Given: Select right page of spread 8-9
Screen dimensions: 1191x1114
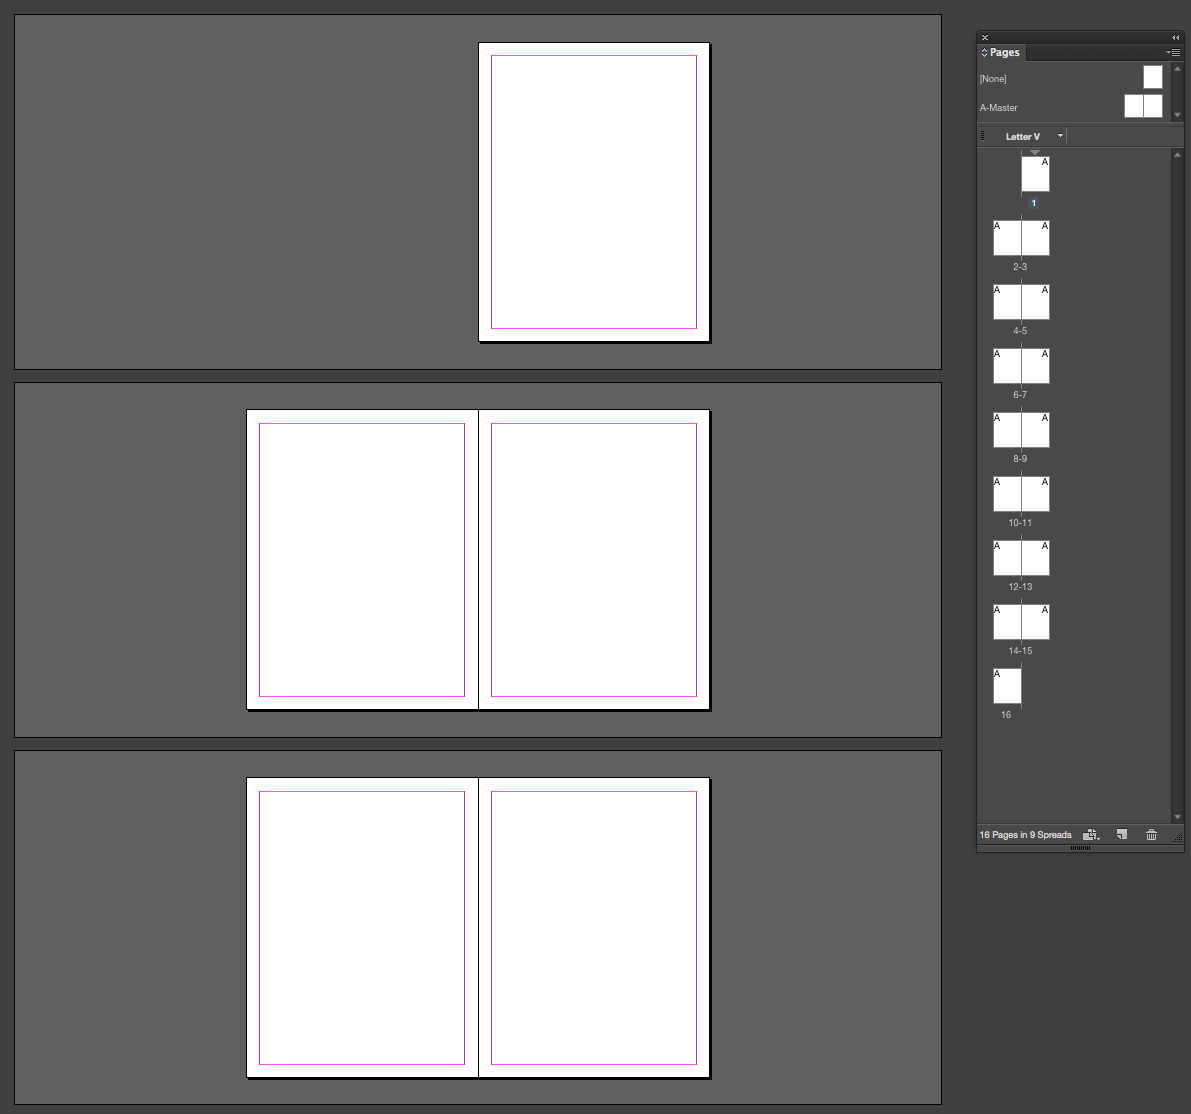Looking at the screenshot, I should (x=1035, y=430).
